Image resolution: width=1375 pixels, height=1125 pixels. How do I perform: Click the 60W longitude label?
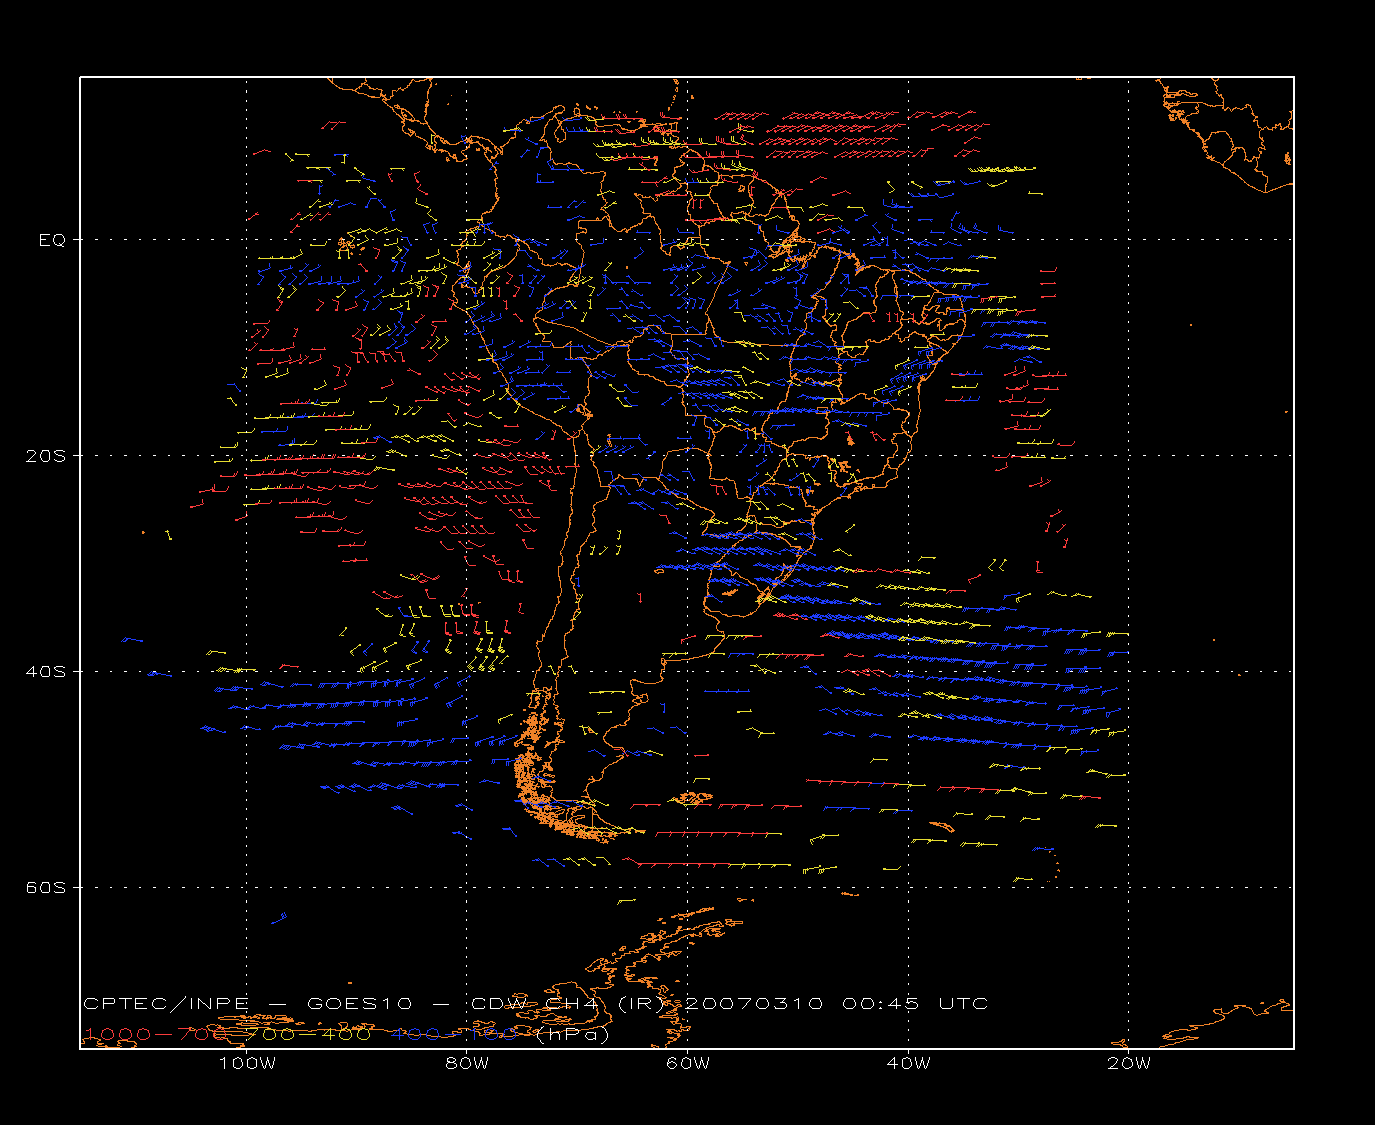click(688, 1064)
